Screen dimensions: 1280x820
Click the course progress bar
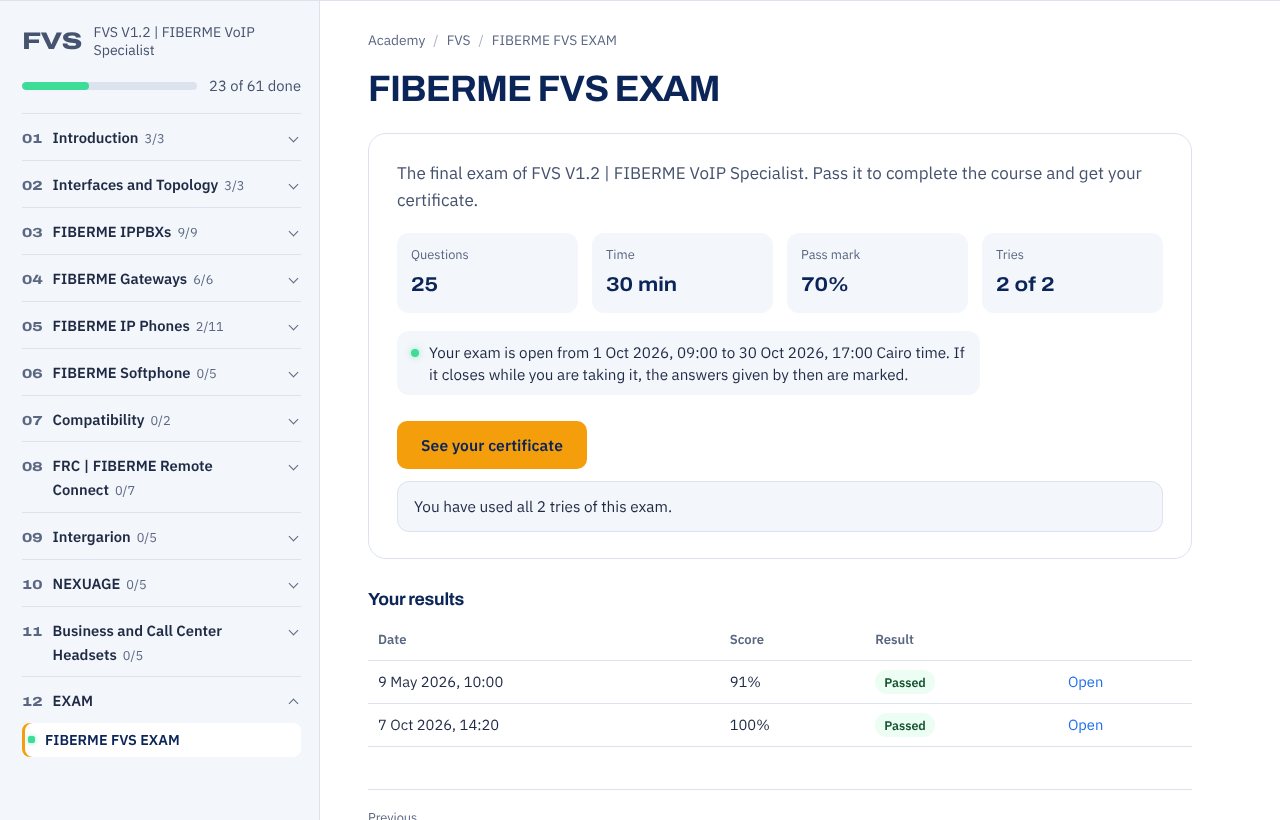[109, 86]
